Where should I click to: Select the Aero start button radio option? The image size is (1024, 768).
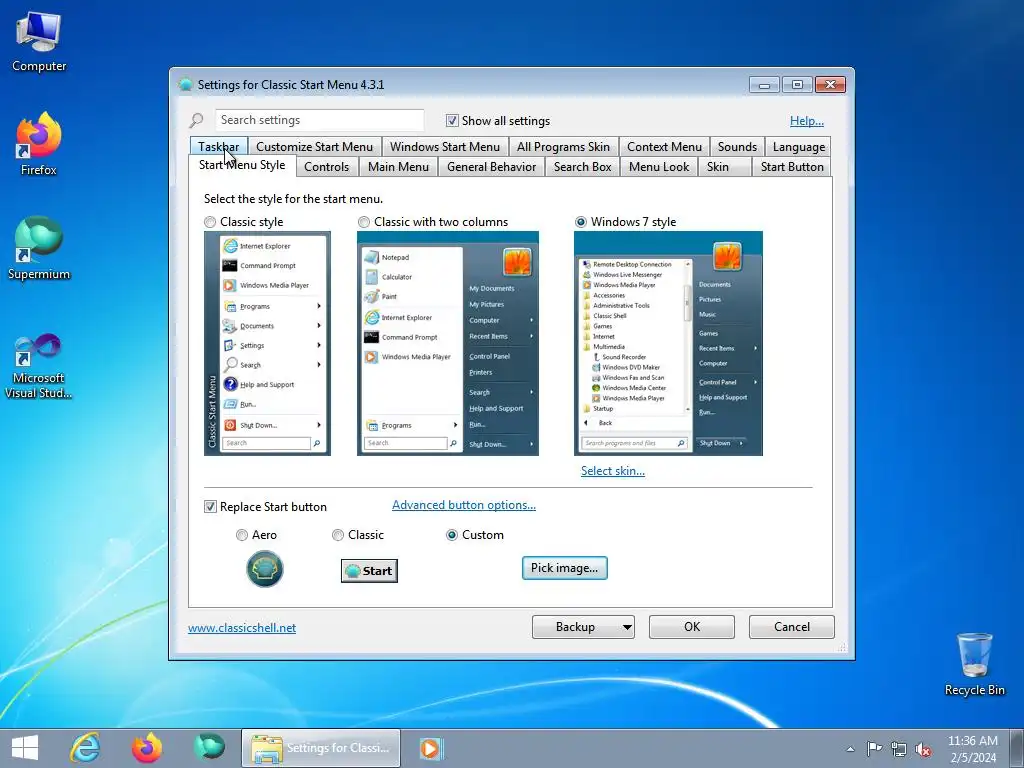pos(242,535)
